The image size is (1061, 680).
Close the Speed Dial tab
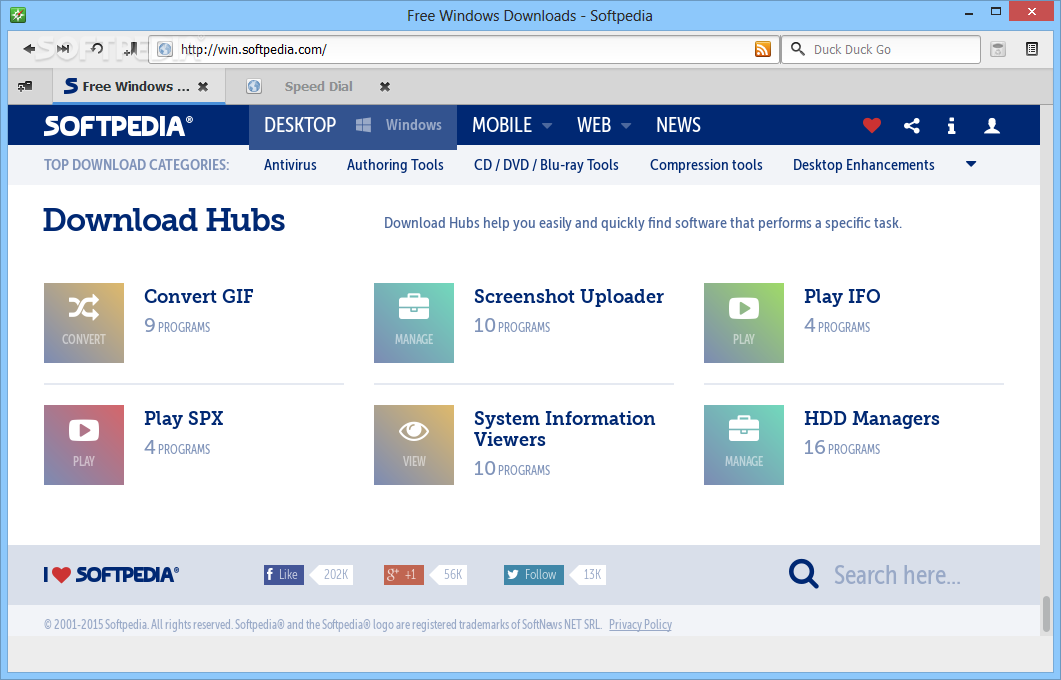385,87
